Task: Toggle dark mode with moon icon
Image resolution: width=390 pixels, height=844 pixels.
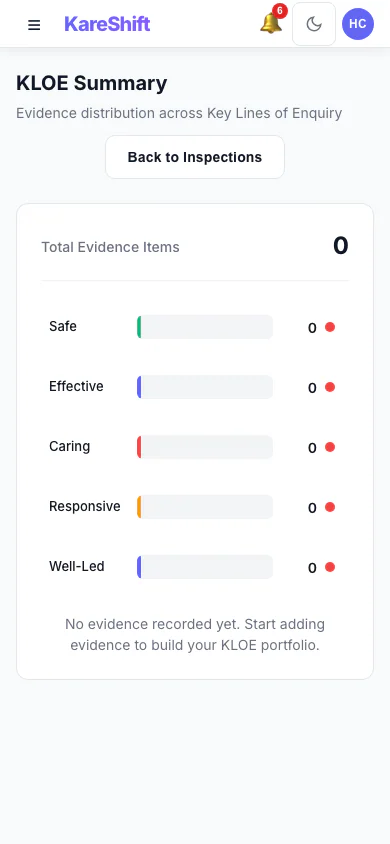Action: 314,24
